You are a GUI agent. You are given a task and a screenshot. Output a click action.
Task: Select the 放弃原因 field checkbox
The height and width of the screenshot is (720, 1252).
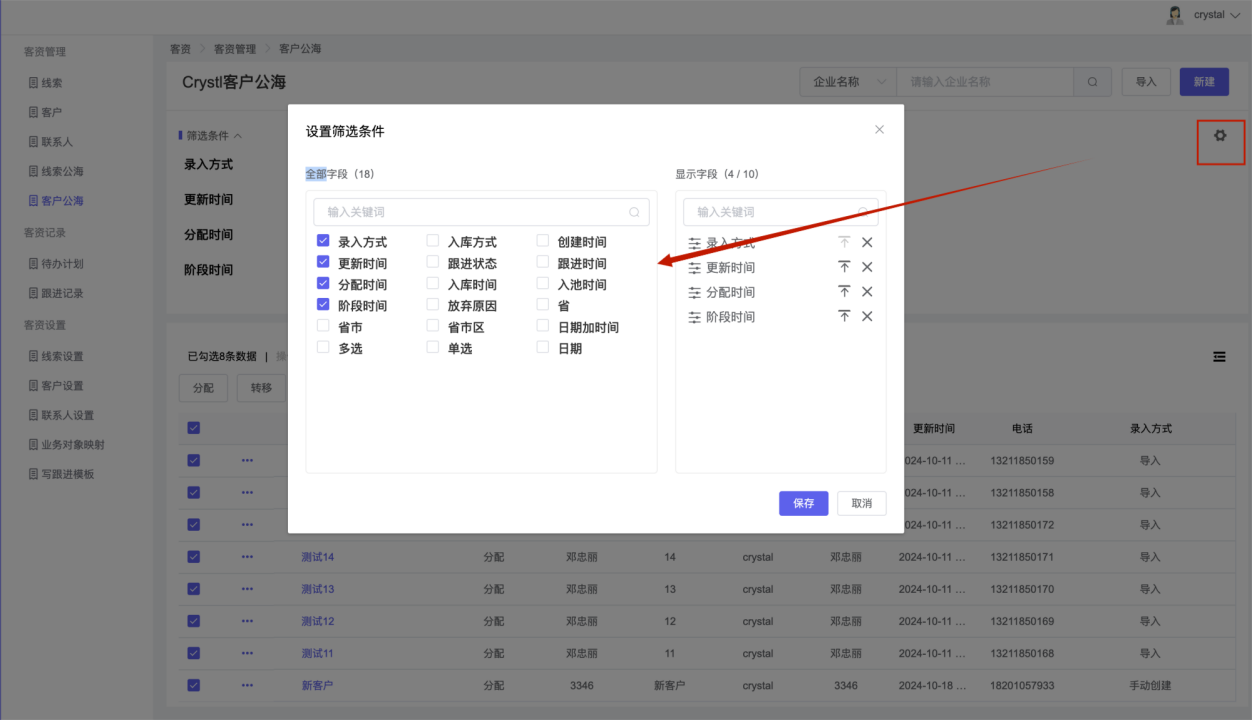(433, 304)
